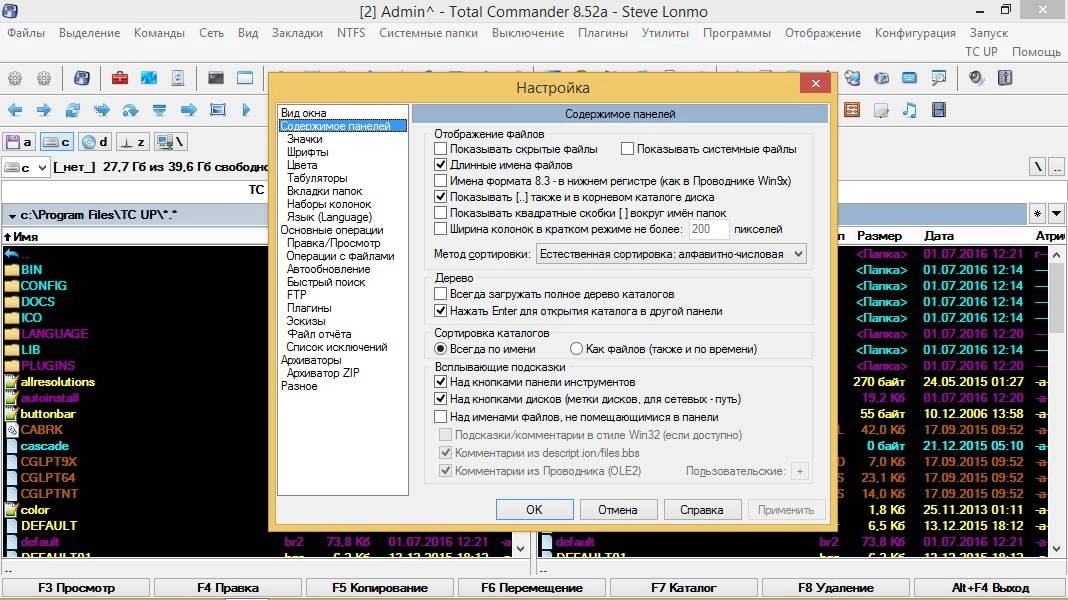Click the brown abacus toolbar icon
This screenshot has height=600, width=1068.
click(x=852, y=110)
